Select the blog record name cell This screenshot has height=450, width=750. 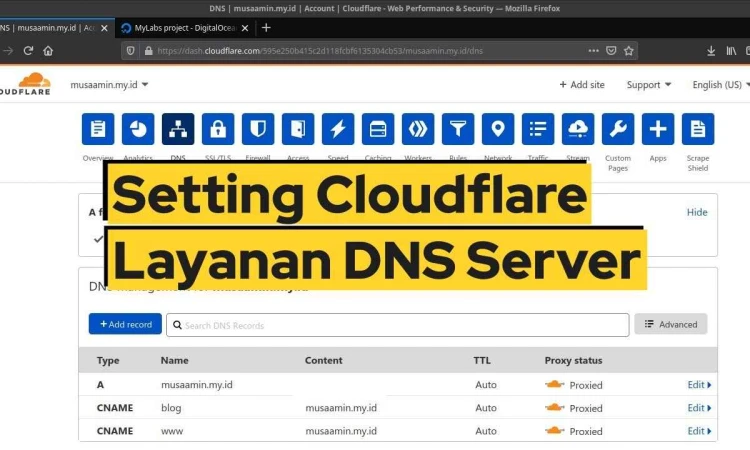(171, 408)
